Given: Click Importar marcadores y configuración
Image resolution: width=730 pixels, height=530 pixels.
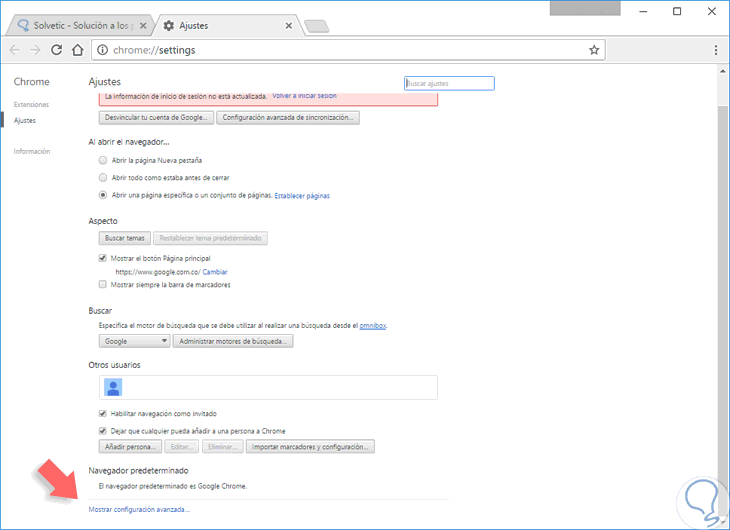Looking at the screenshot, I should point(310,447).
